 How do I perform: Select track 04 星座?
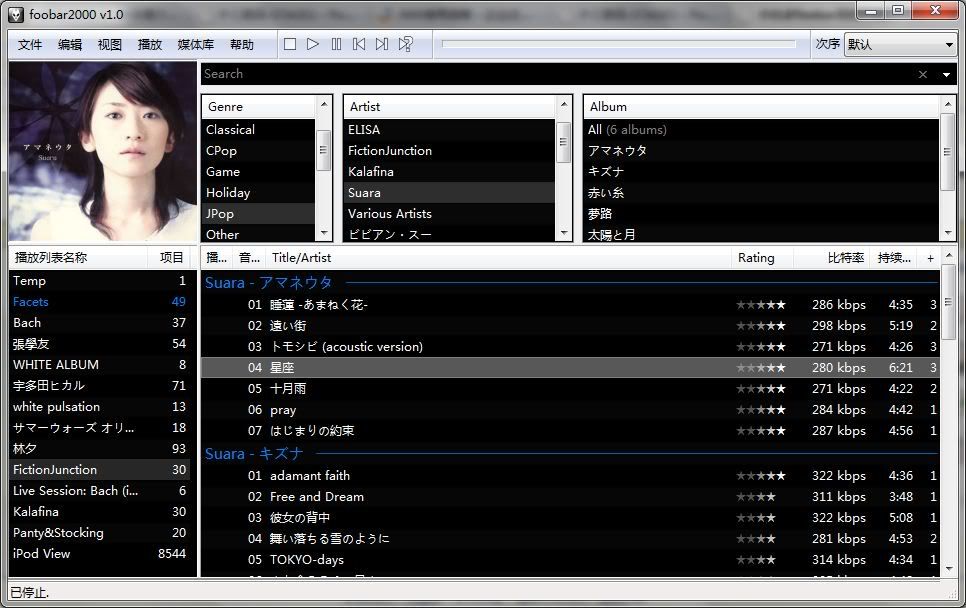pos(570,368)
